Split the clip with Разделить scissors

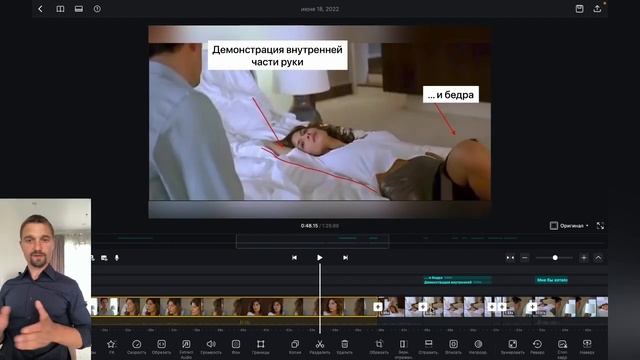pyautogui.click(x=320, y=347)
